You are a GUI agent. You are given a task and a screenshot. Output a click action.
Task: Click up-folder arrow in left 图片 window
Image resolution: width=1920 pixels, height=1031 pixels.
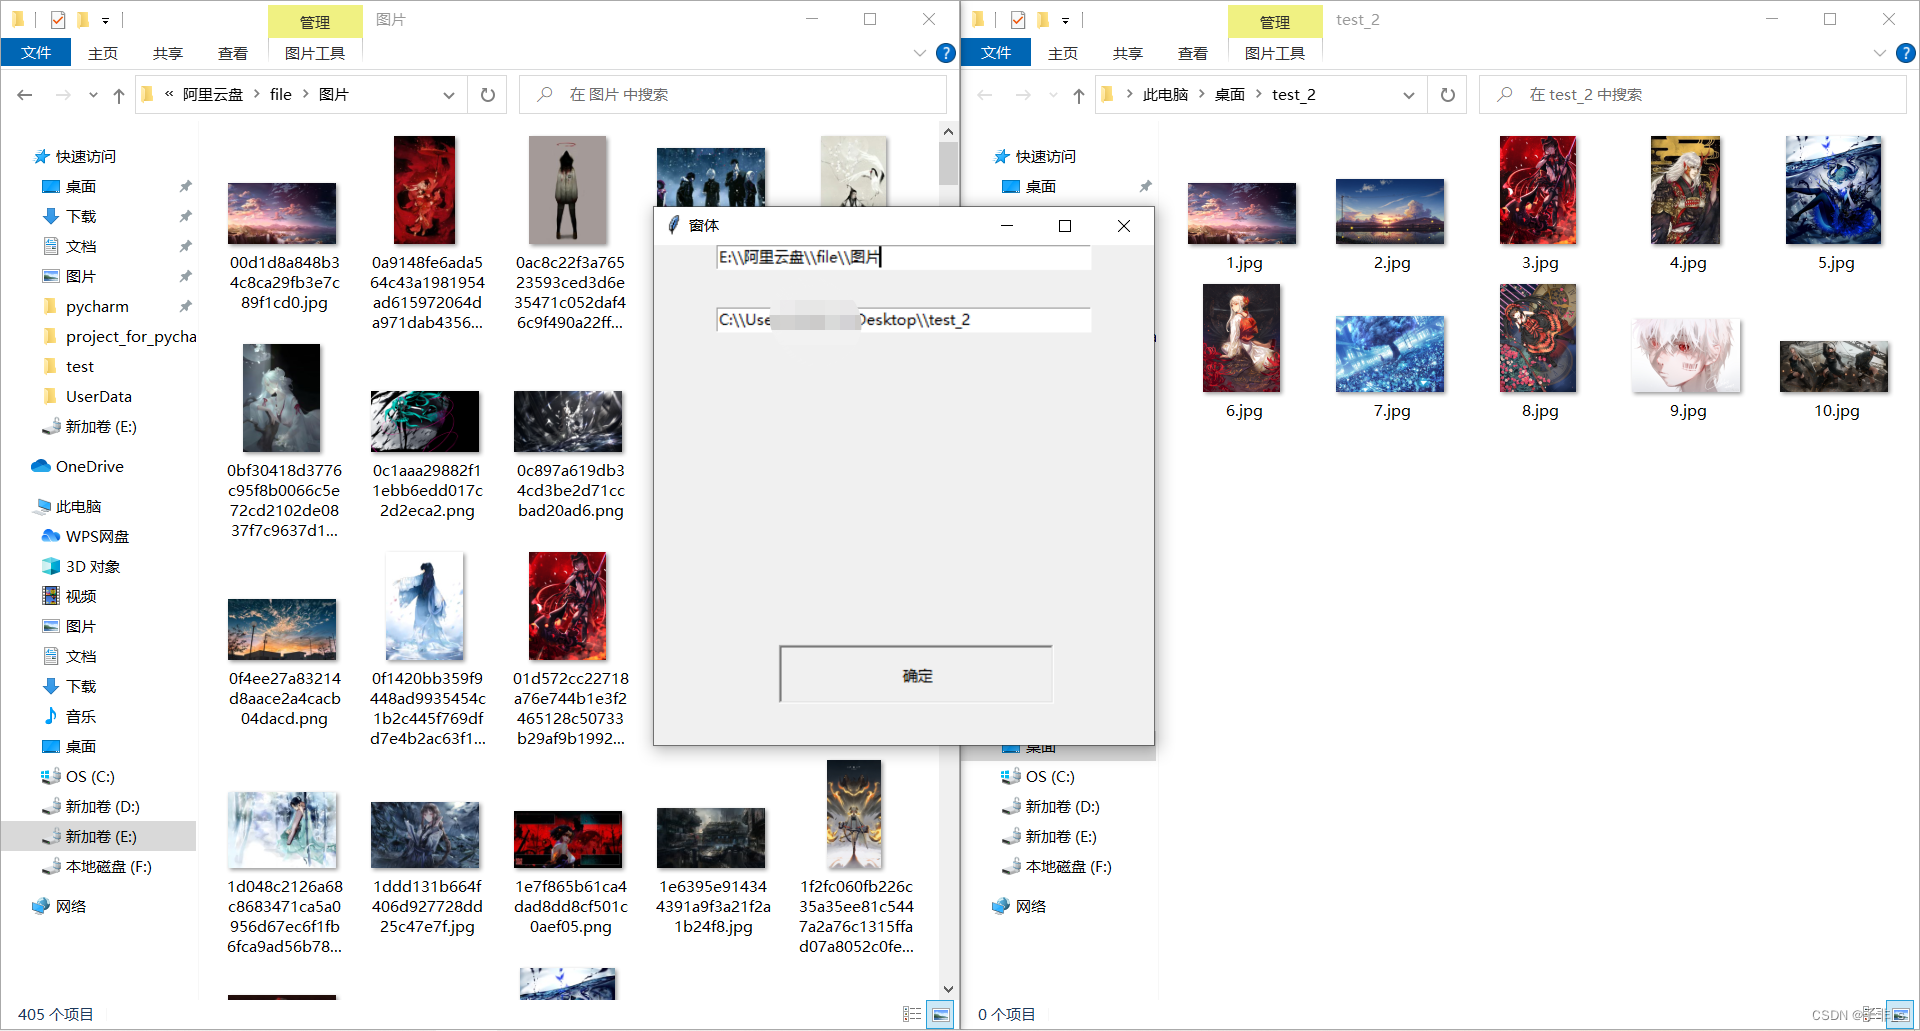119,95
